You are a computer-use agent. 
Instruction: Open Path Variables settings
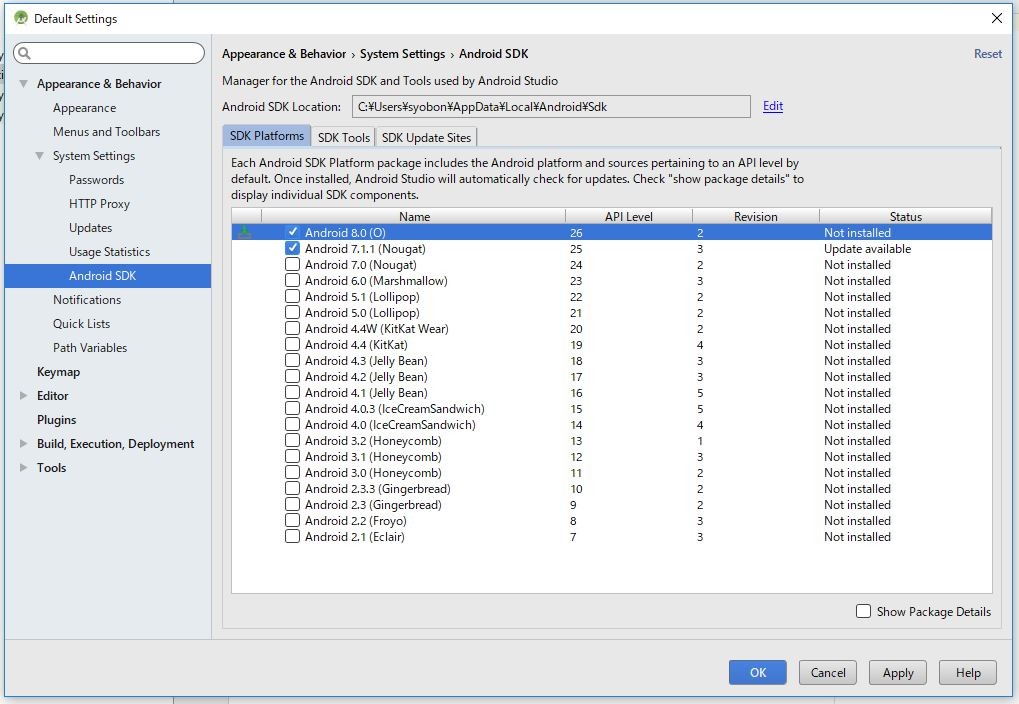pos(90,348)
